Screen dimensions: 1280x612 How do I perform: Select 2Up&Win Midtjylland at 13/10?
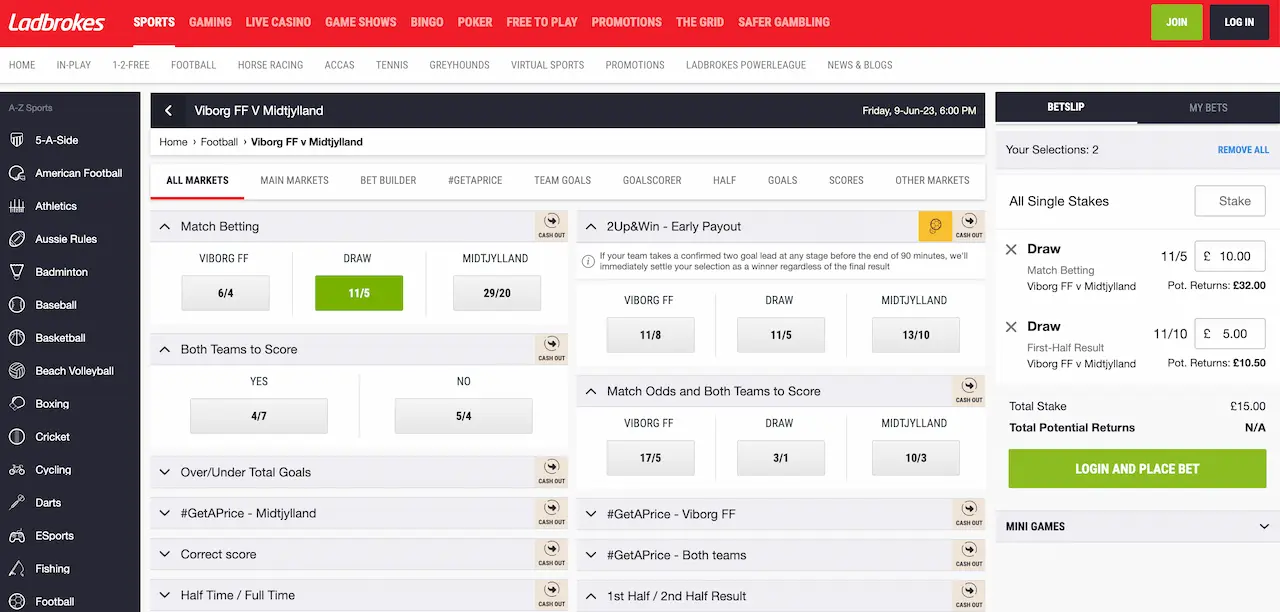[x=916, y=335]
